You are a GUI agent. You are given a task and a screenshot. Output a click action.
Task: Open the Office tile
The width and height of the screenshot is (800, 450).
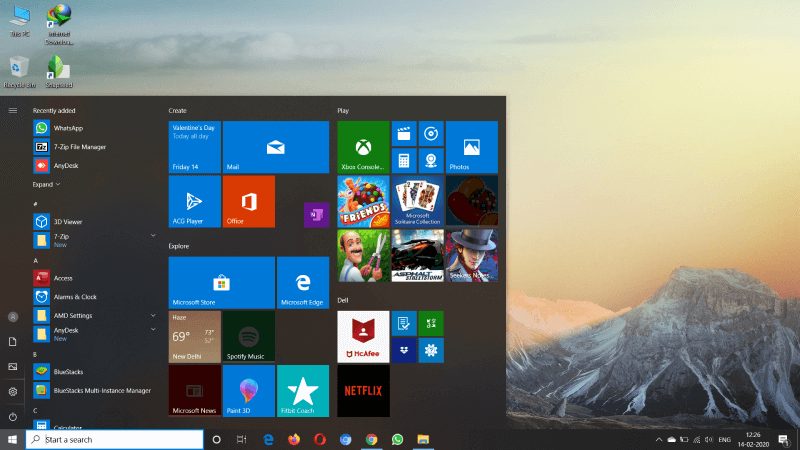249,202
